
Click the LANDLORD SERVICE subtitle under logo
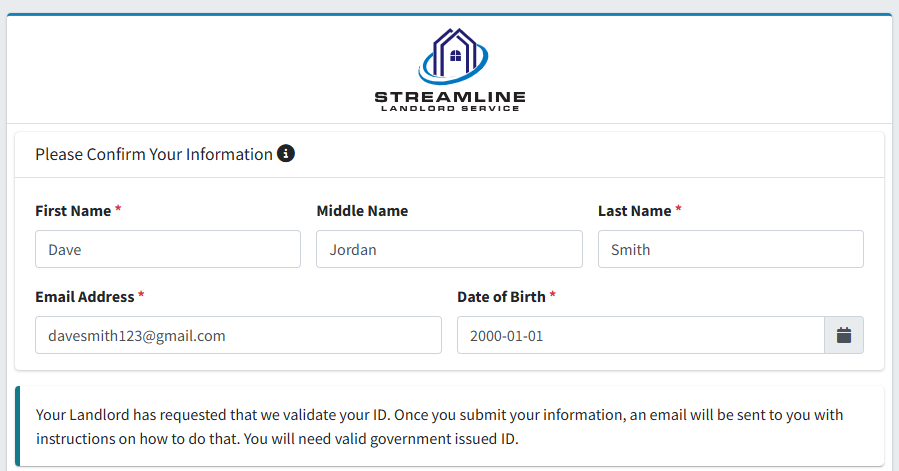pyautogui.click(x=450, y=108)
